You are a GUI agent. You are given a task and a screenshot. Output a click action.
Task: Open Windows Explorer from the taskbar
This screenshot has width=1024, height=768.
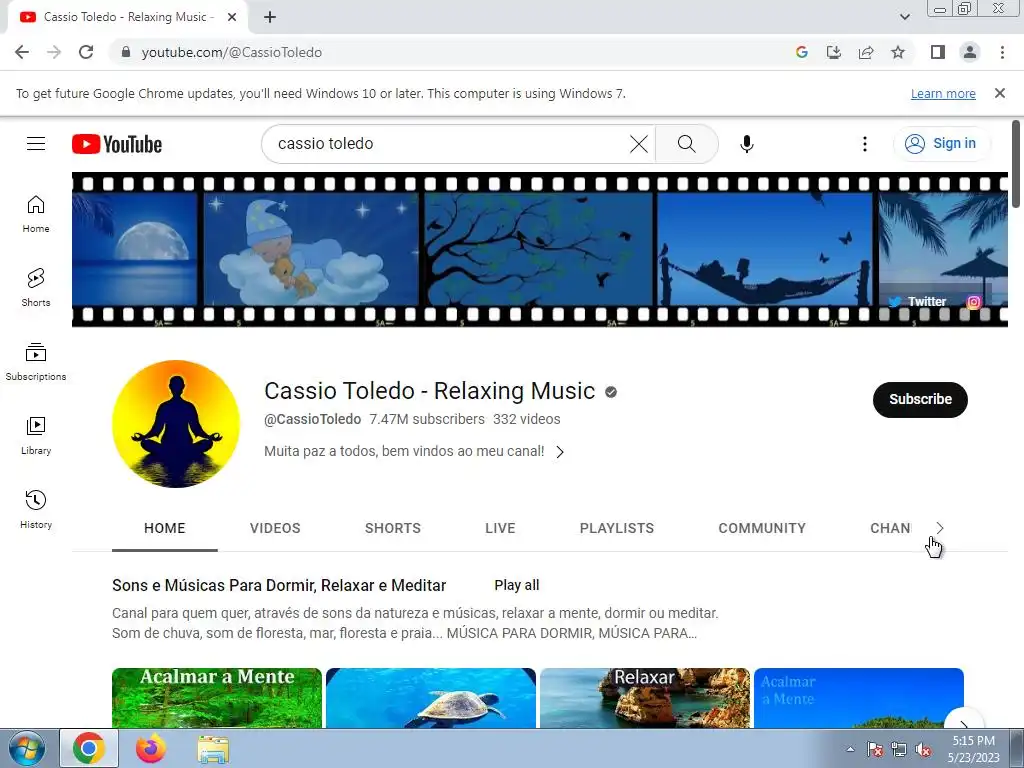[213, 749]
